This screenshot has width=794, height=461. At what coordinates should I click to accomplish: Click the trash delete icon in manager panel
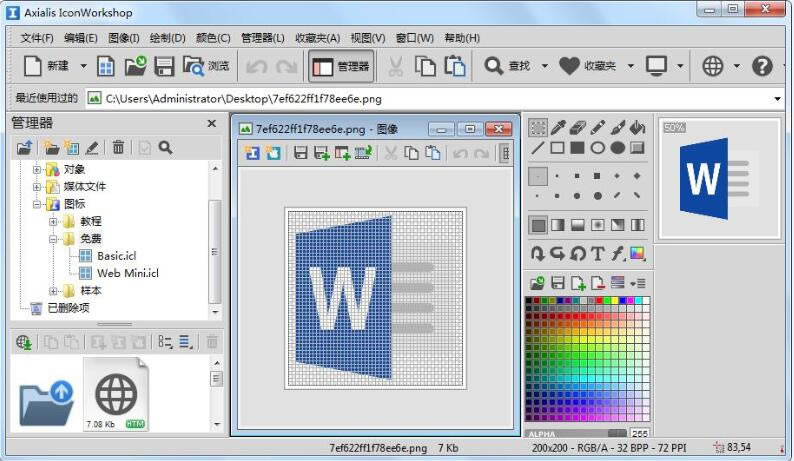[x=118, y=147]
